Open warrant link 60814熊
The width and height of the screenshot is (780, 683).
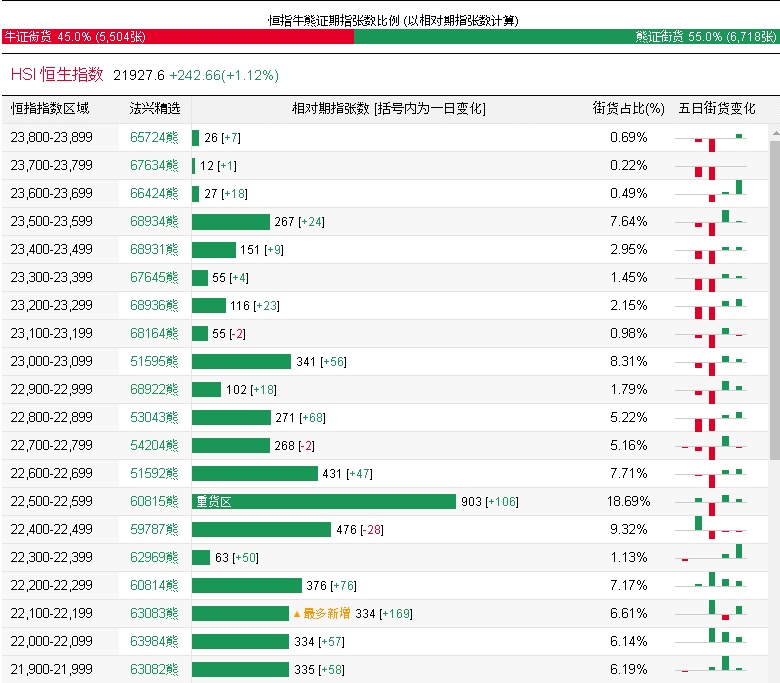tap(154, 585)
